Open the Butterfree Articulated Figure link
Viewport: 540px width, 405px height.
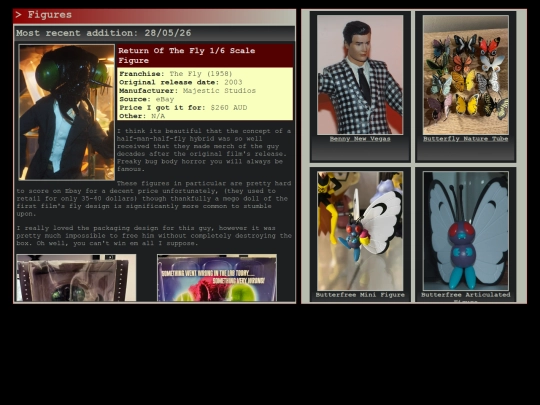tap(466, 297)
